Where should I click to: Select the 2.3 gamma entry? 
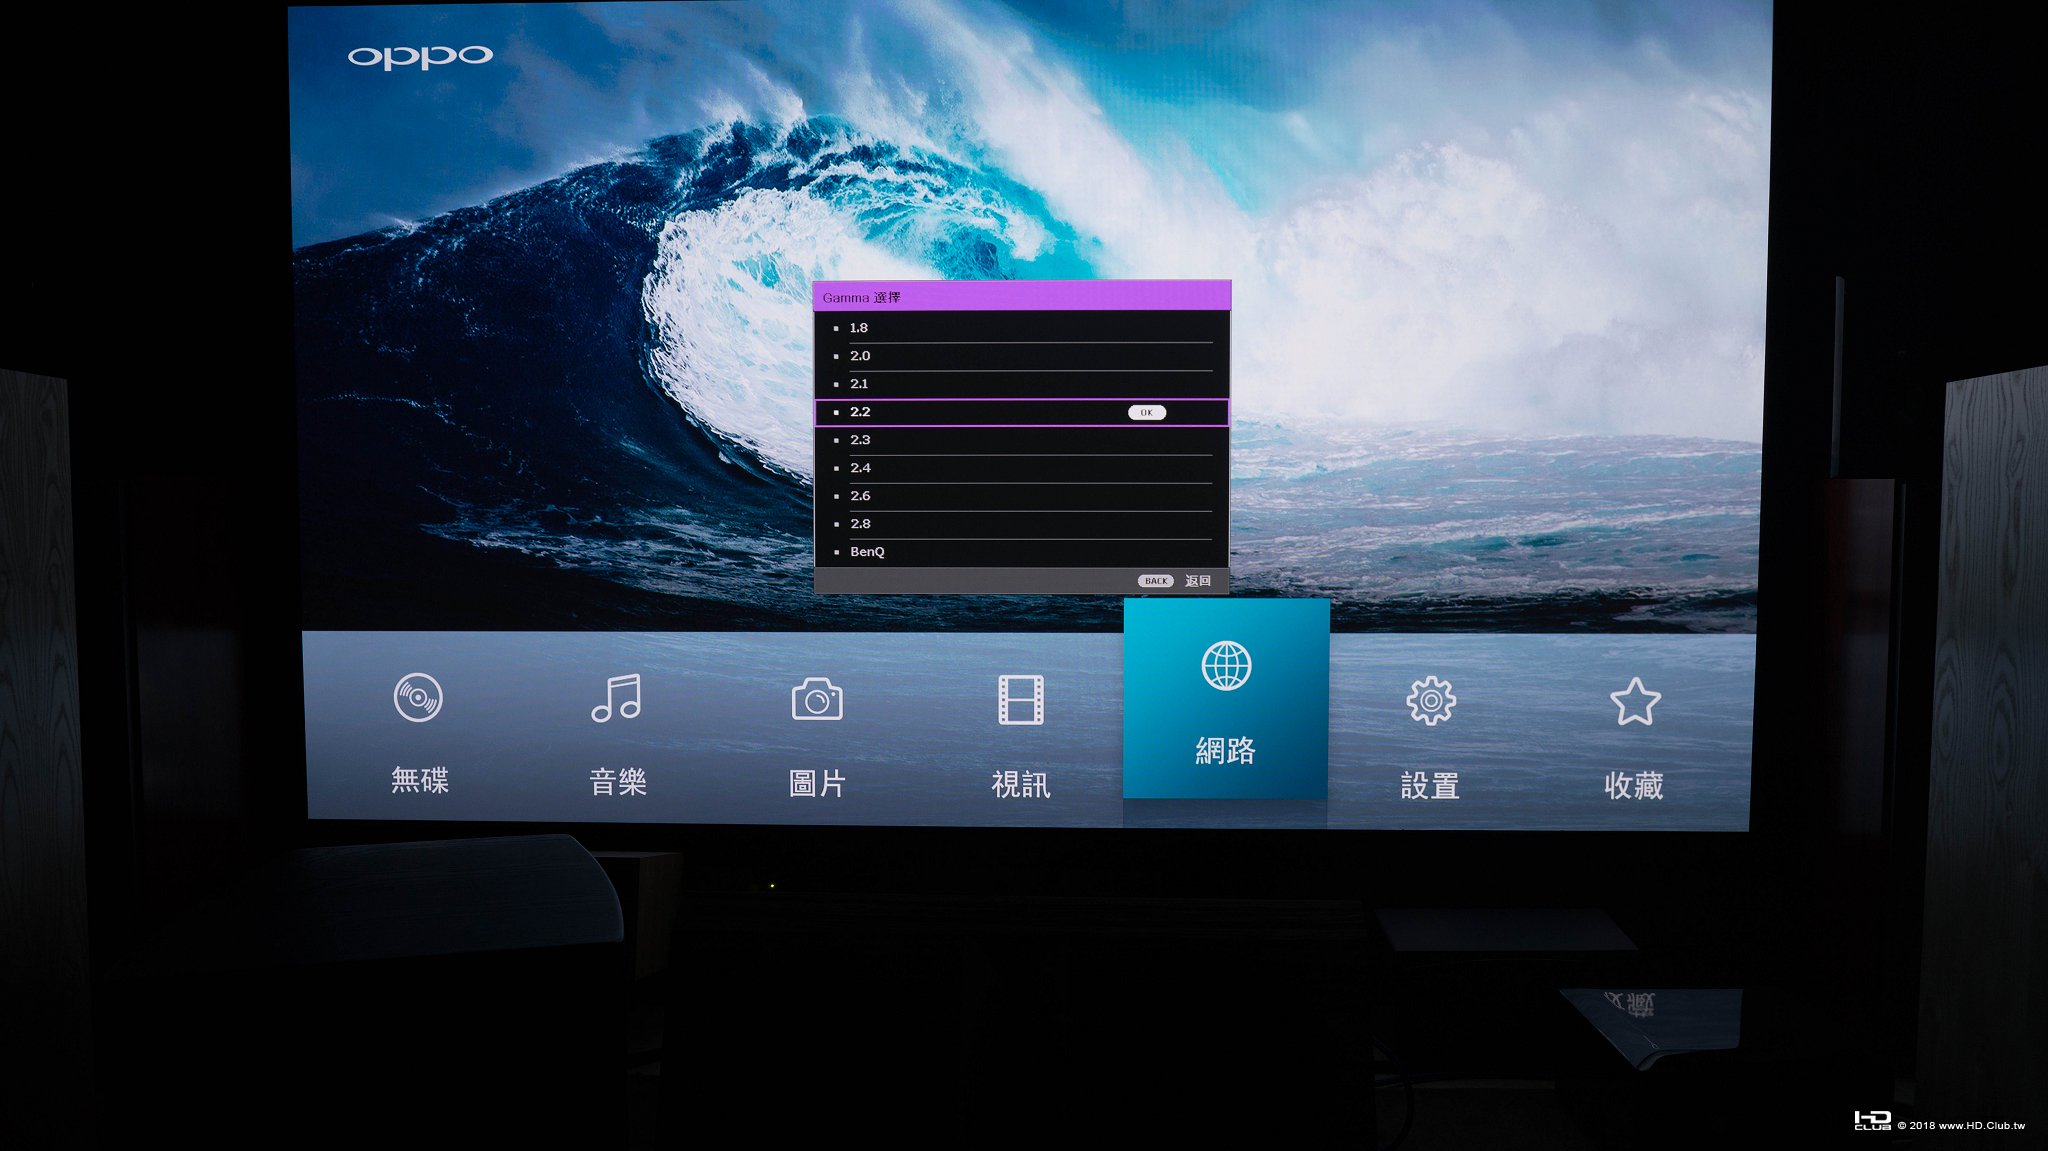pyautogui.click(x=860, y=440)
